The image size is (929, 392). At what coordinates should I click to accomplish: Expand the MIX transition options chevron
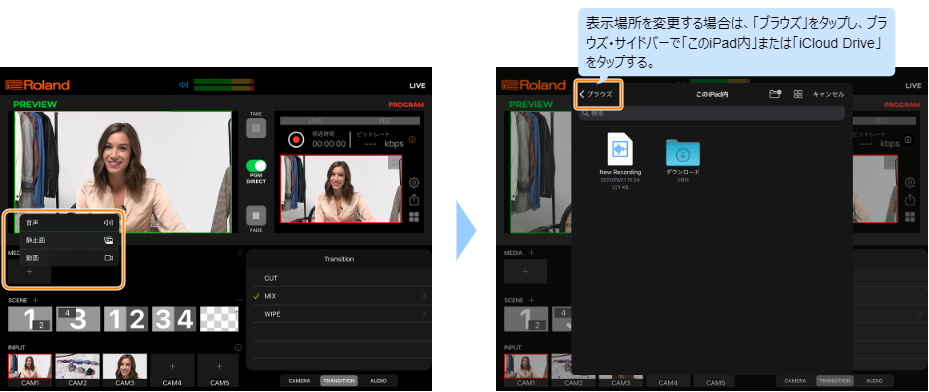click(424, 296)
